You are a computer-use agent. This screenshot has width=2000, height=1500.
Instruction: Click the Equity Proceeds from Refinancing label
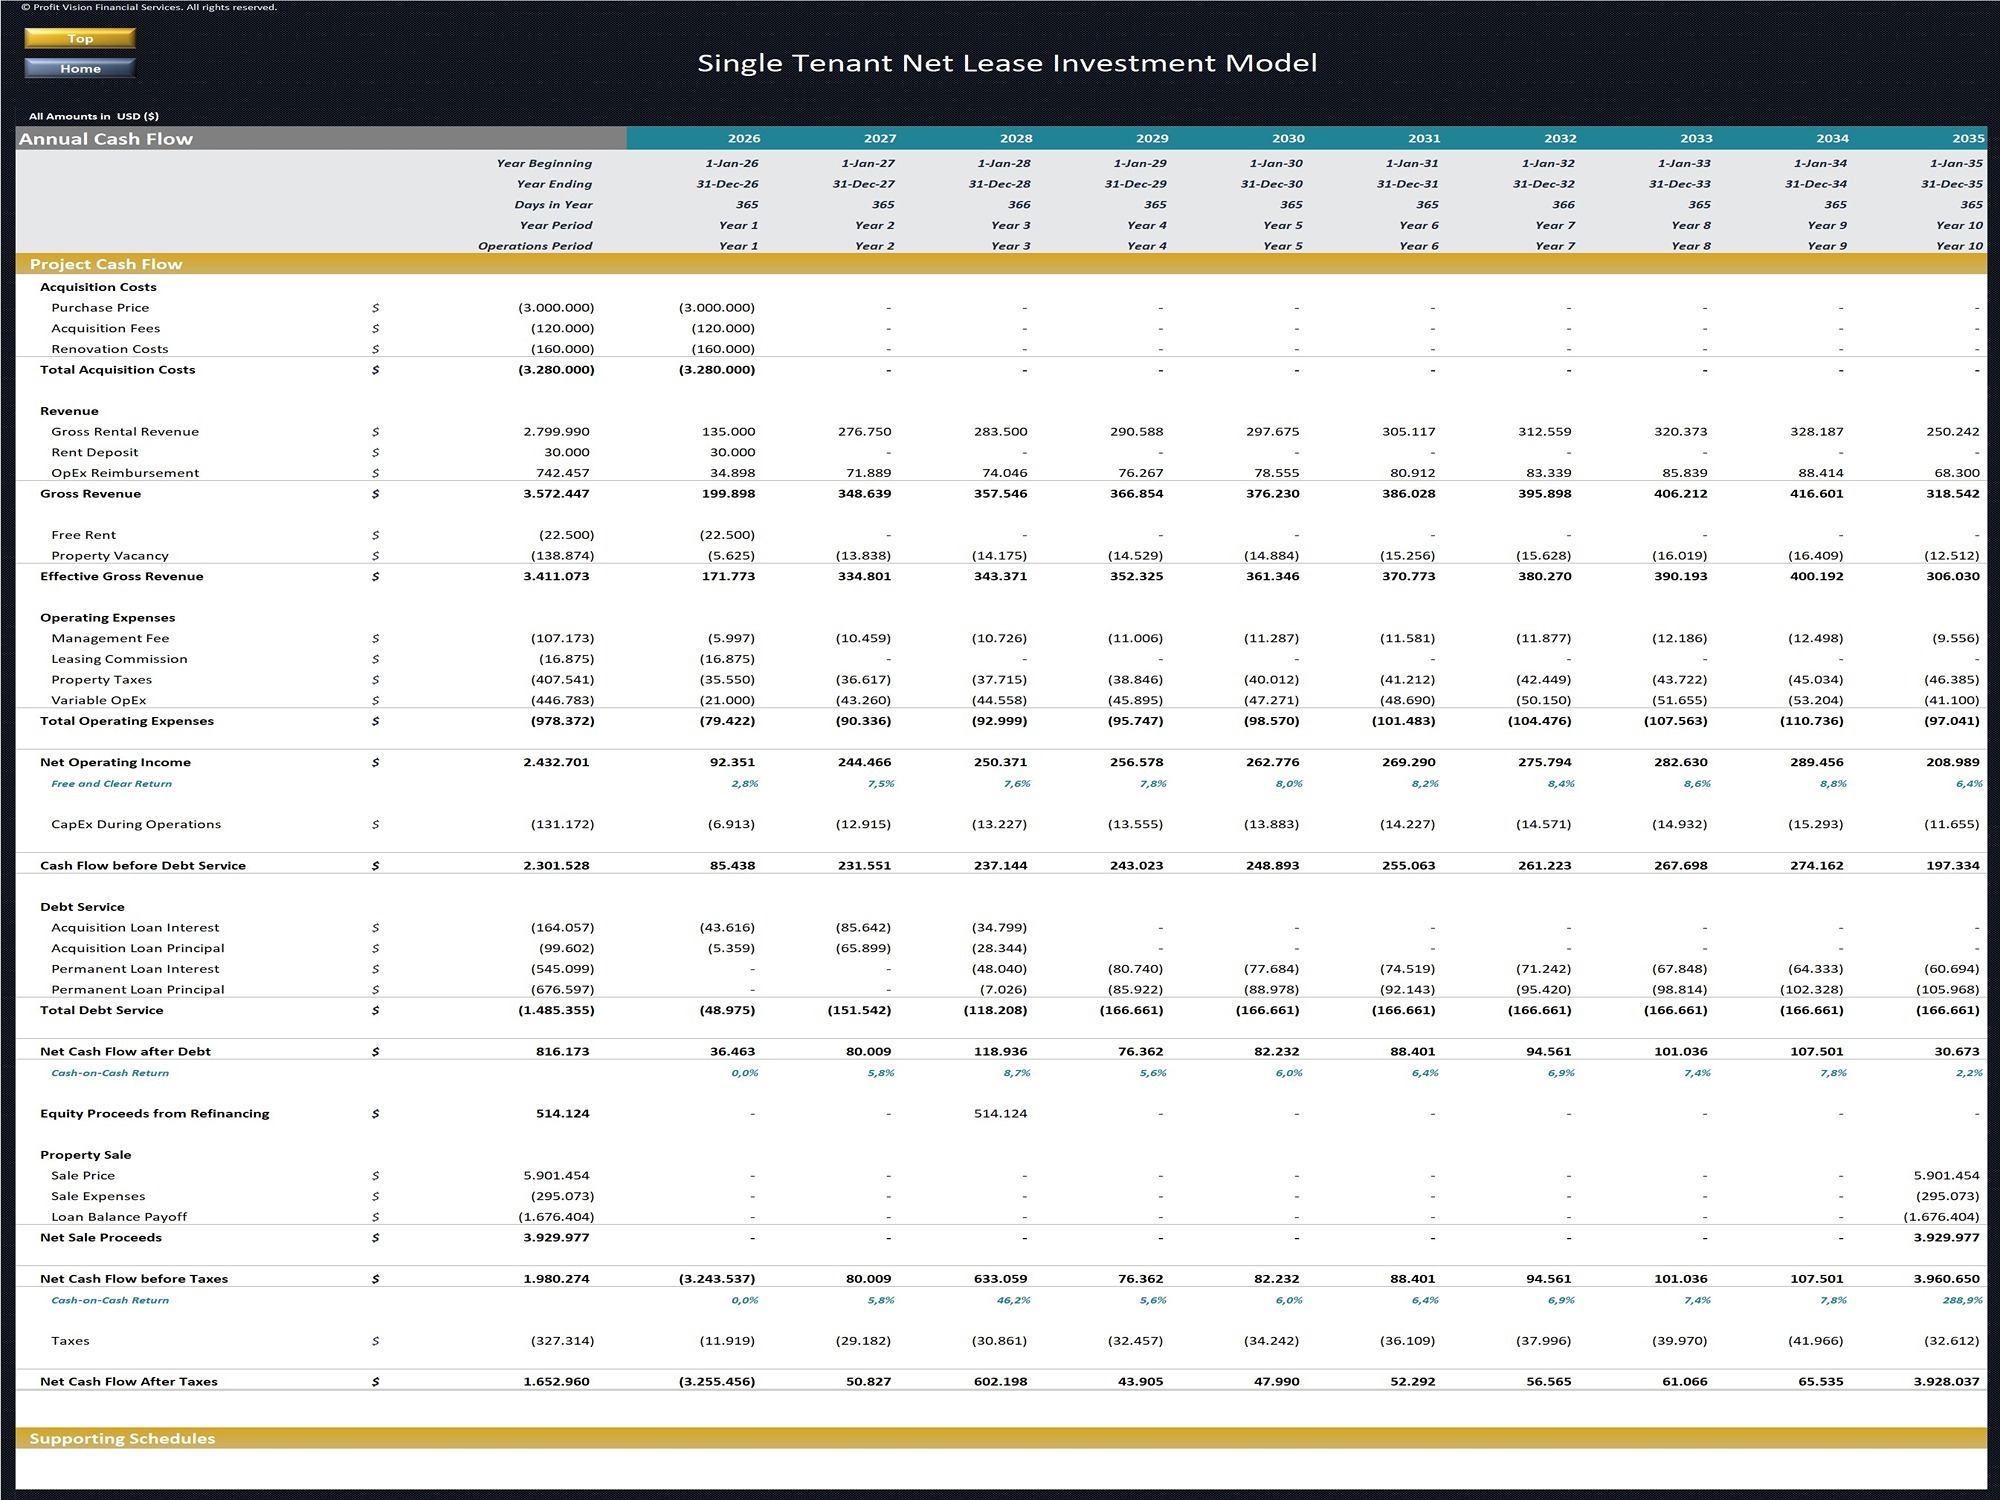[154, 1113]
